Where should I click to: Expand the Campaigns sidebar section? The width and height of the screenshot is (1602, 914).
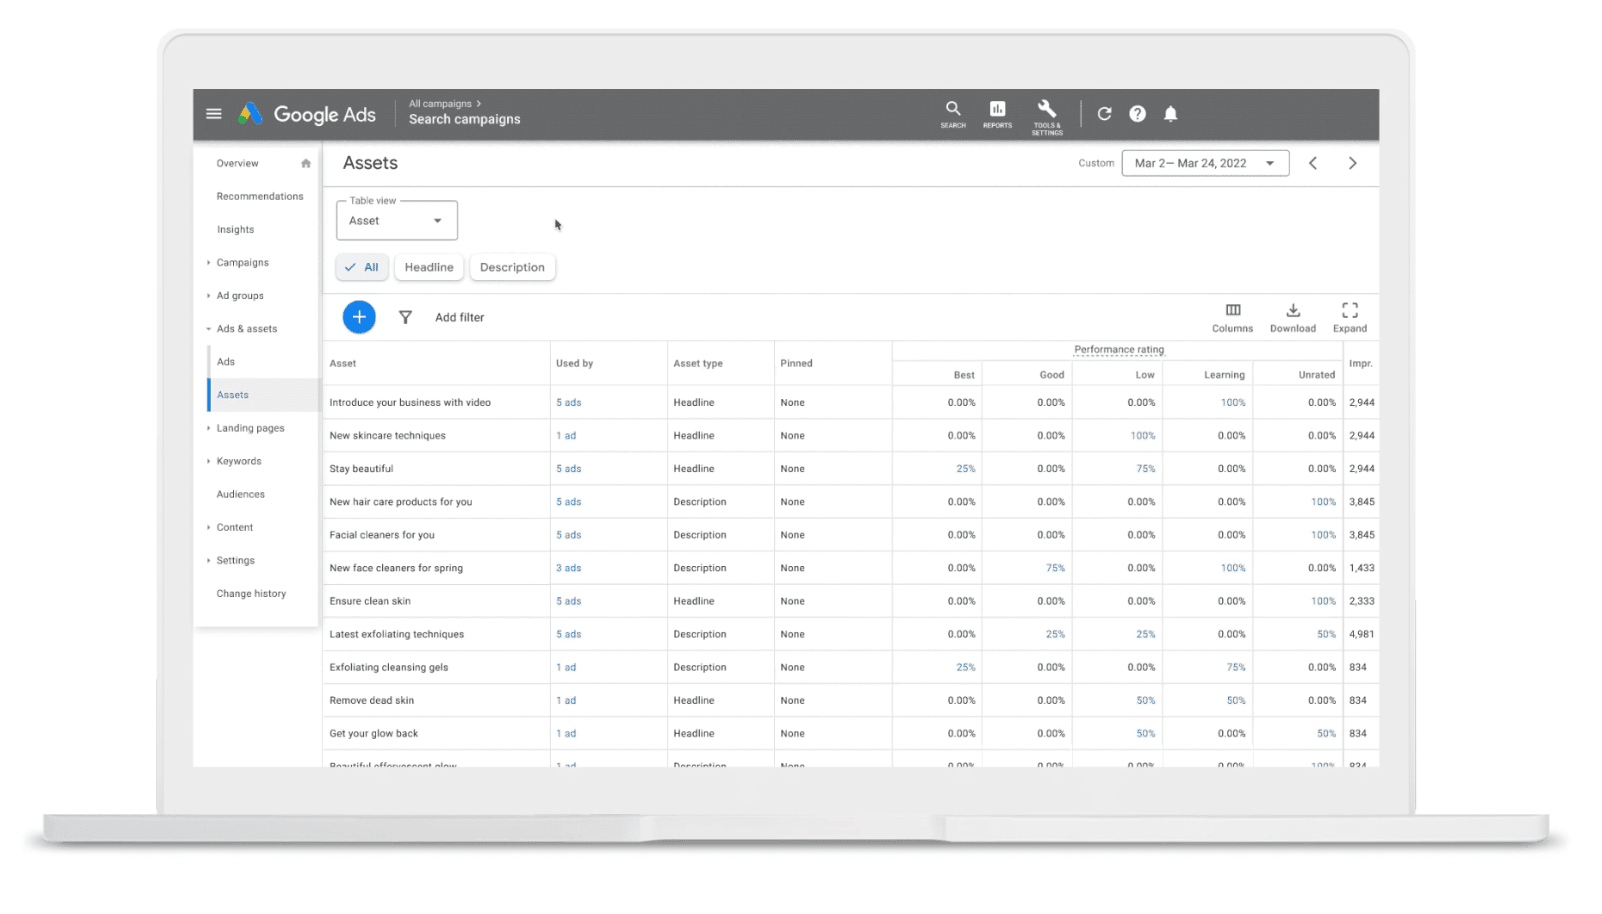(242, 263)
